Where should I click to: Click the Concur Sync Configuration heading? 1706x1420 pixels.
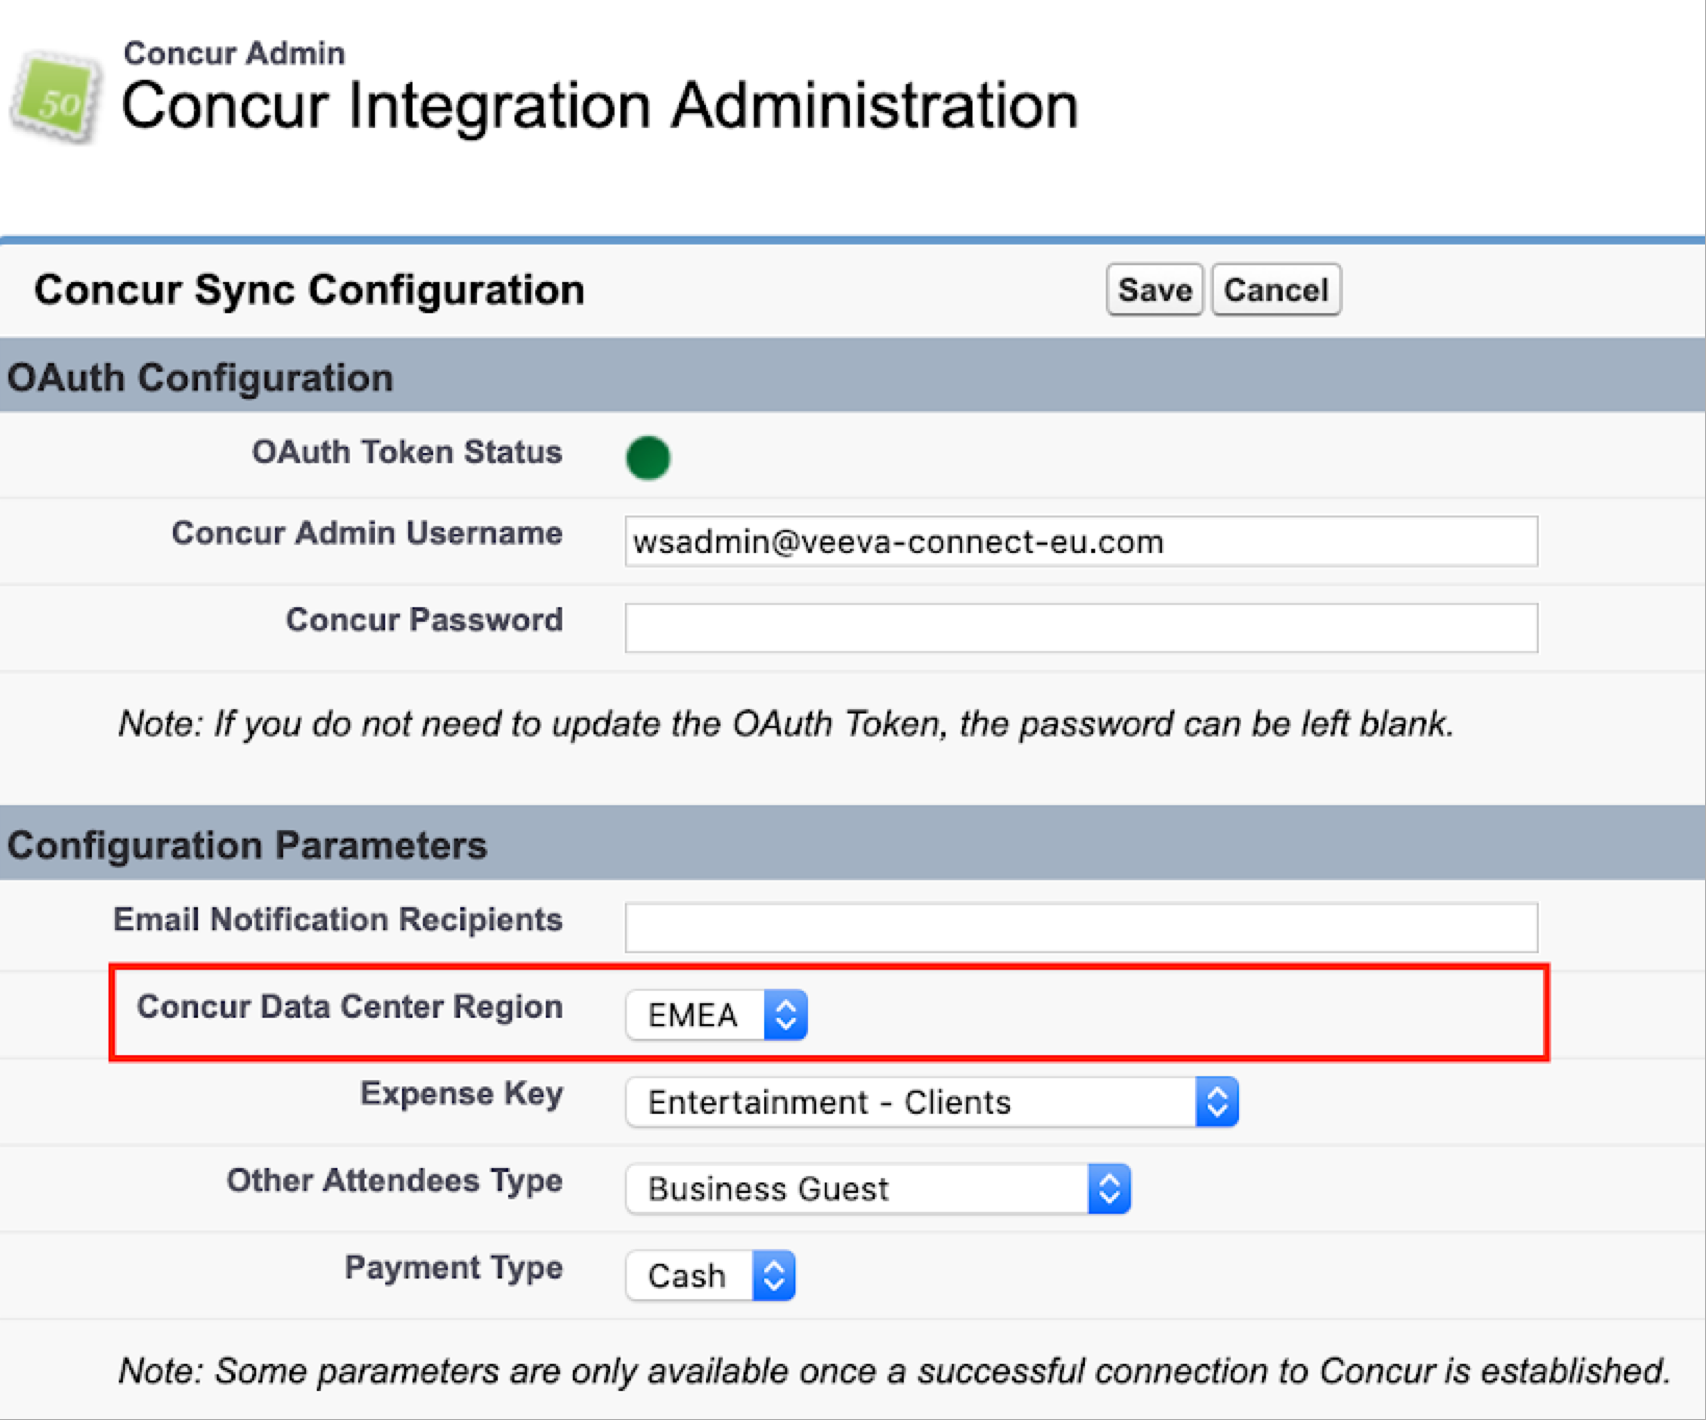pyautogui.click(x=309, y=290)
